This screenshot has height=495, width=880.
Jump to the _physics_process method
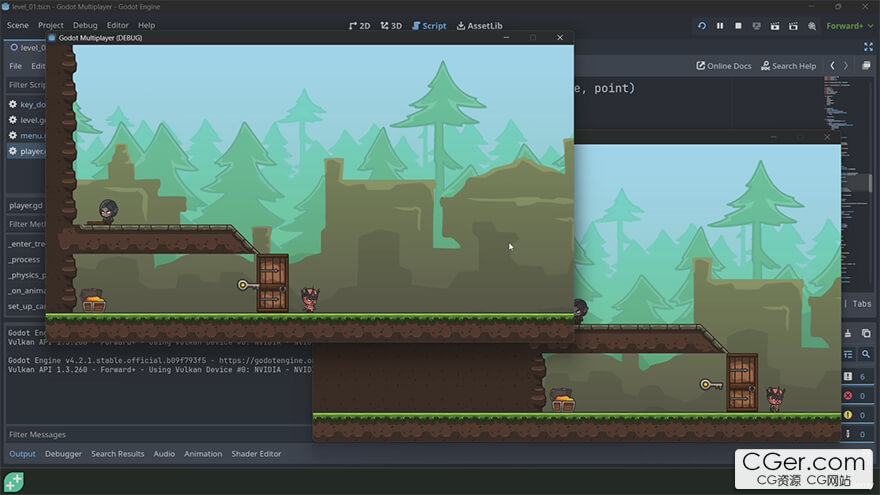pos(26,276)
